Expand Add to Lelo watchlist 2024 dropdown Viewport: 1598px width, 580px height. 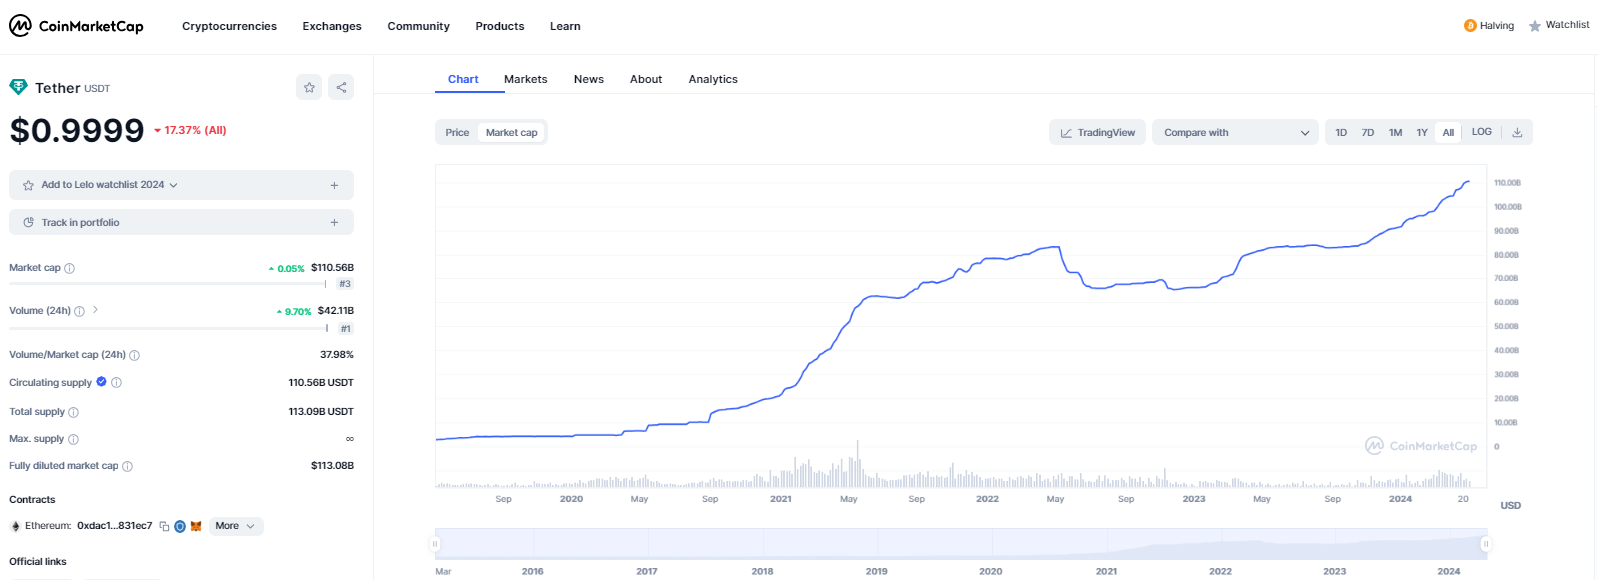(x=173, y=185)
